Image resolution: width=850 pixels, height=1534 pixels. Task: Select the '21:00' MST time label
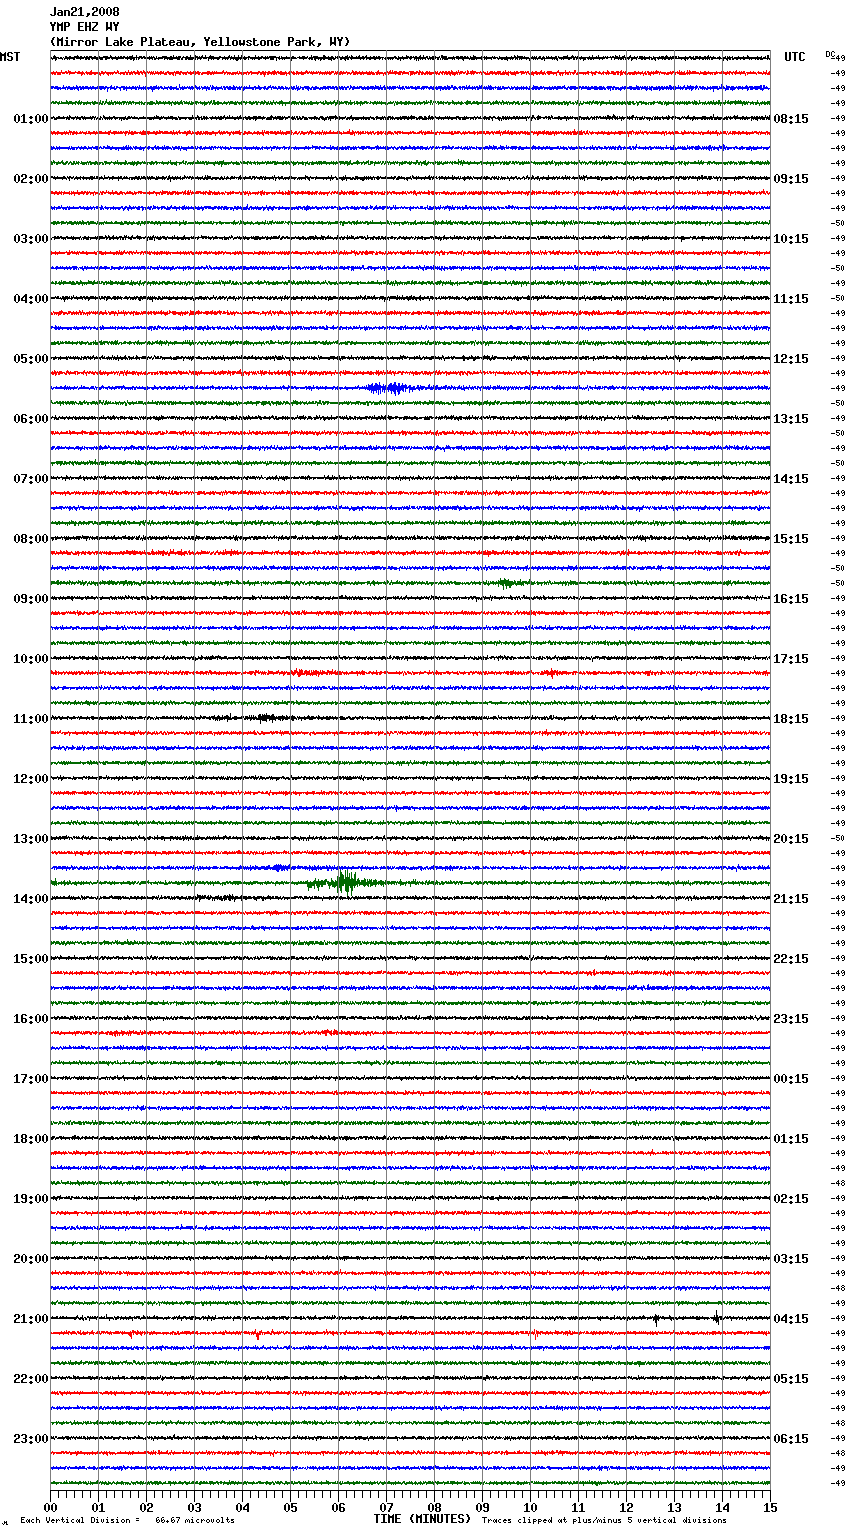pos(31,1319)
